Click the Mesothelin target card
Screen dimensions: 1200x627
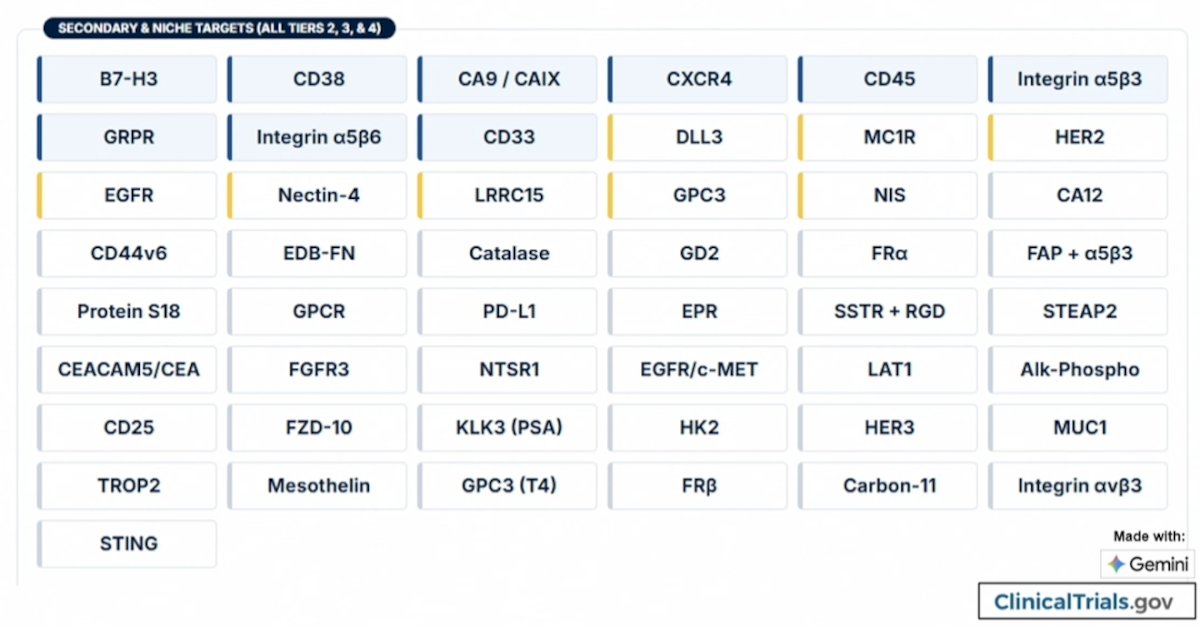coord(317,485)
